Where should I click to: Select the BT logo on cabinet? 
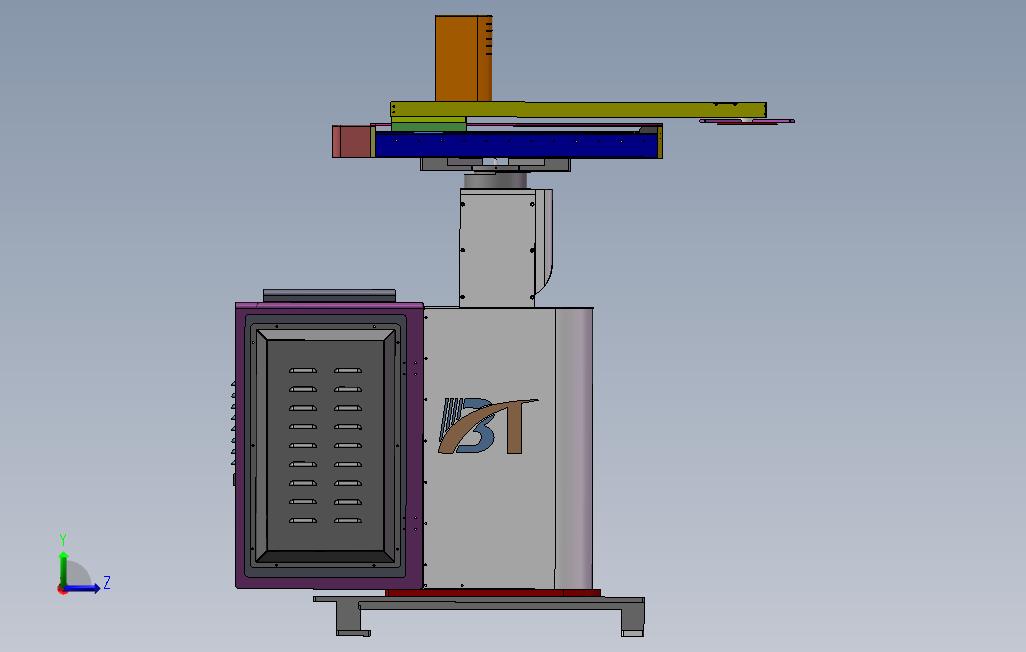point(488,426)
